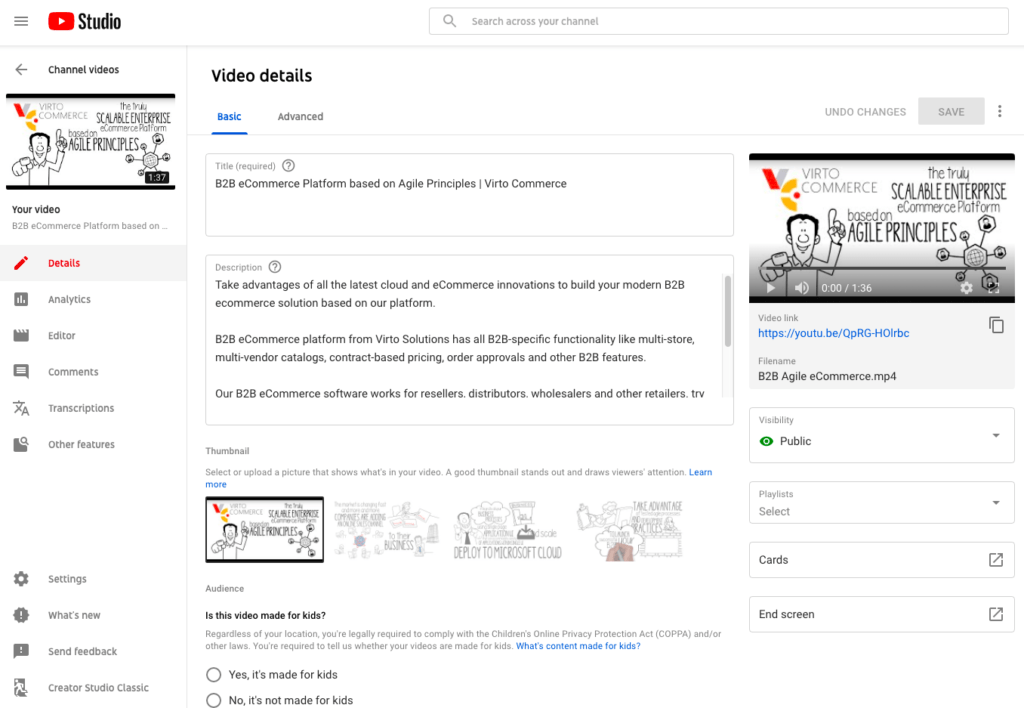This screenshot has width=1024, height=708.
Task: Open help for the Description field
Action: 275,267
